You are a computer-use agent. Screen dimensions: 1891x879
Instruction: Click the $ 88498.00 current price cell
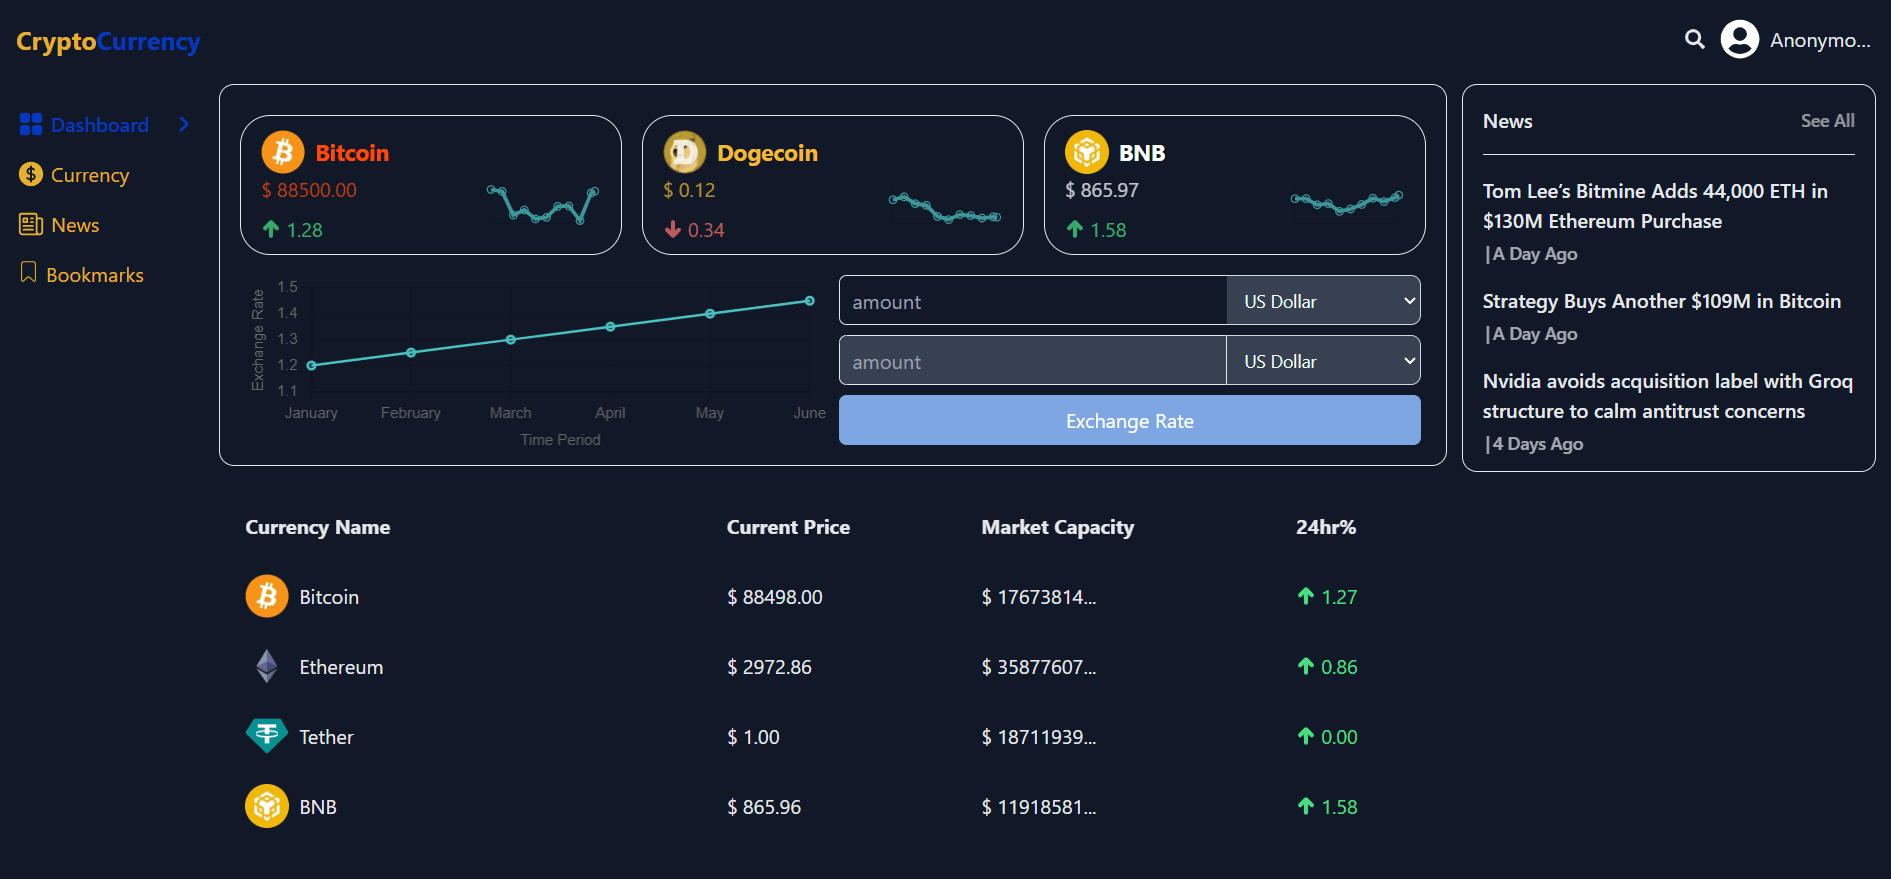(775, 597)
